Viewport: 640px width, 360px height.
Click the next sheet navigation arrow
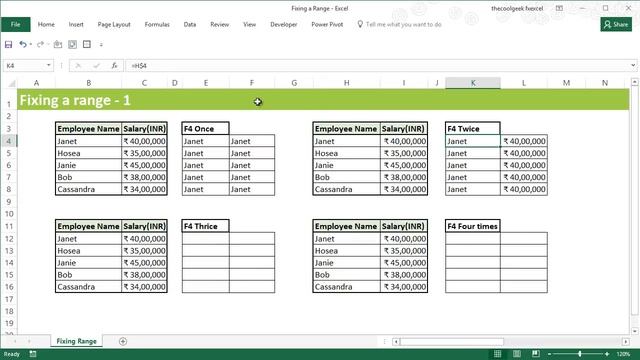point(29,341)
